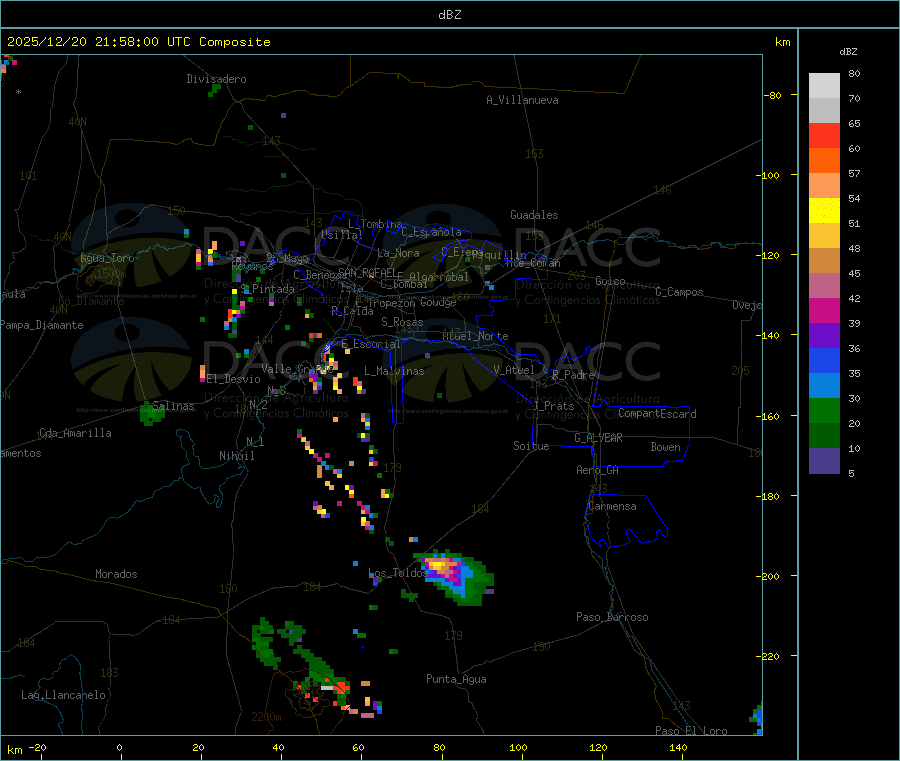Click the 'Bowen' map label
Screen dimensions: 900x761
(x=666, y=447)
